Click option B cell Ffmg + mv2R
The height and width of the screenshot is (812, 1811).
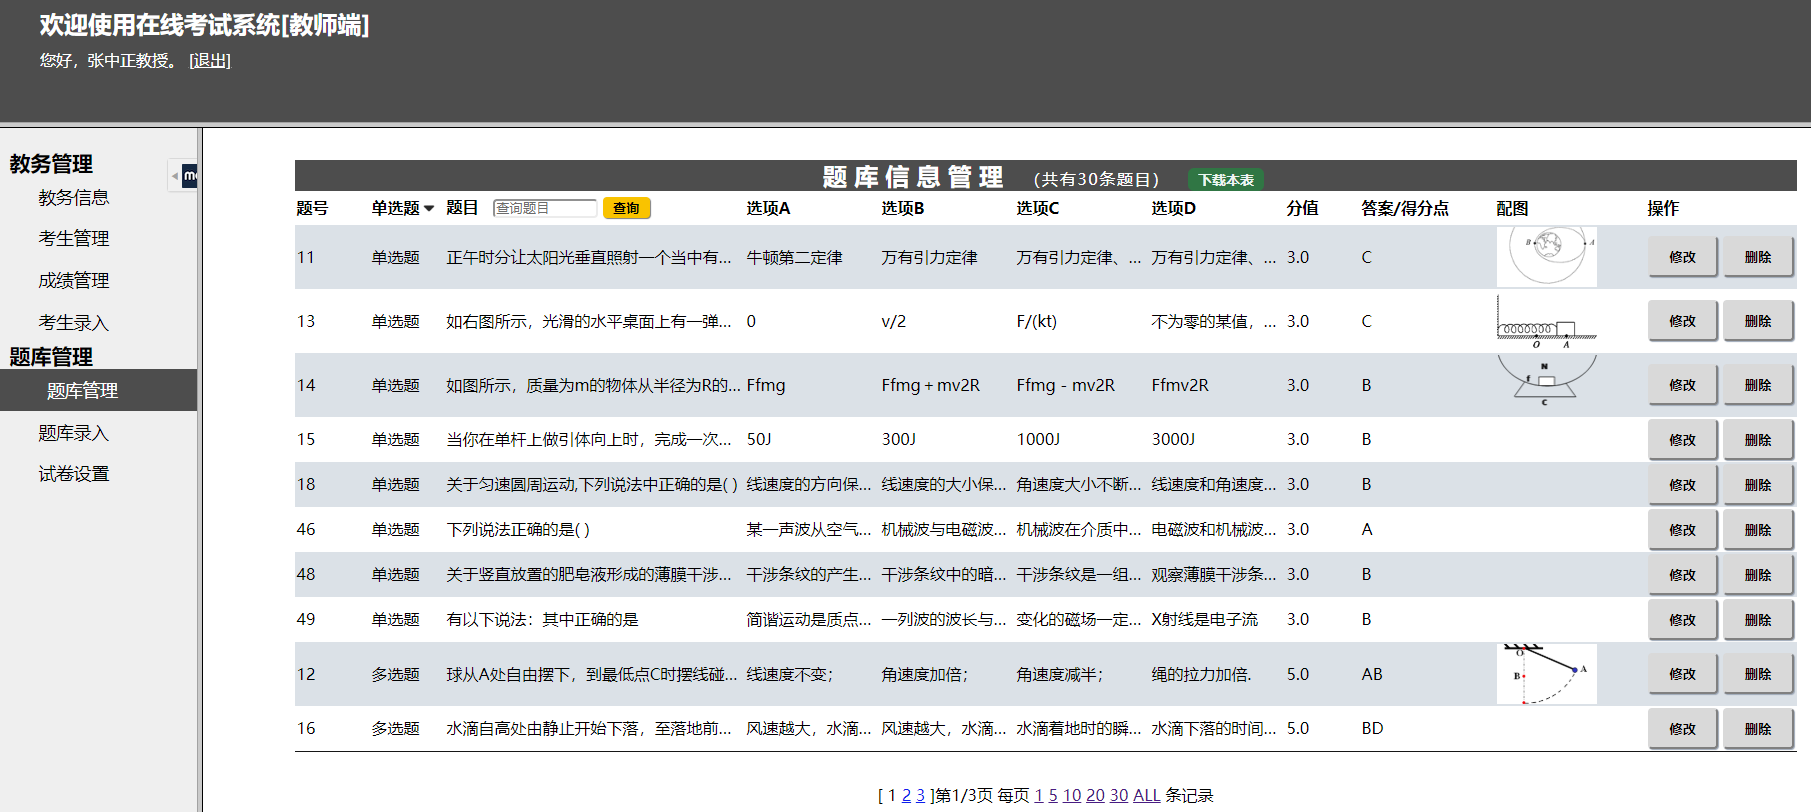[x=930, y=386]
